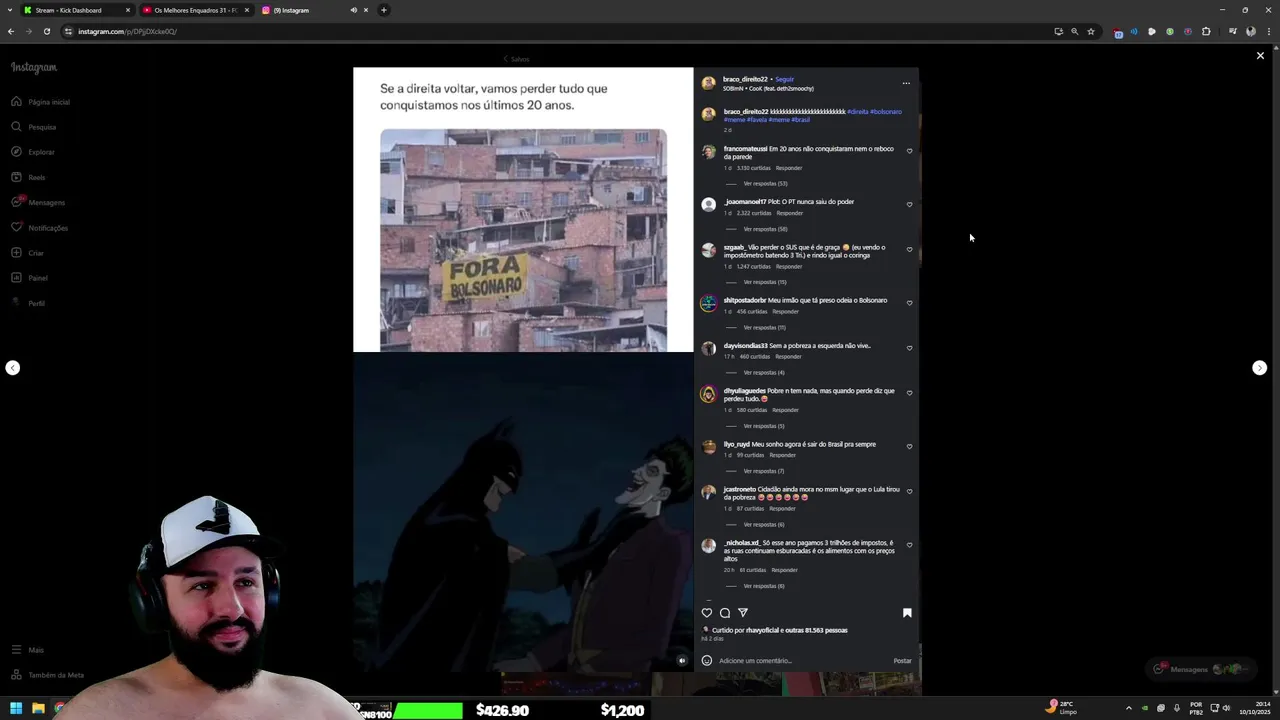Mute the video with the speaker icon
The image size is (1280, 720).
[682, 660]
